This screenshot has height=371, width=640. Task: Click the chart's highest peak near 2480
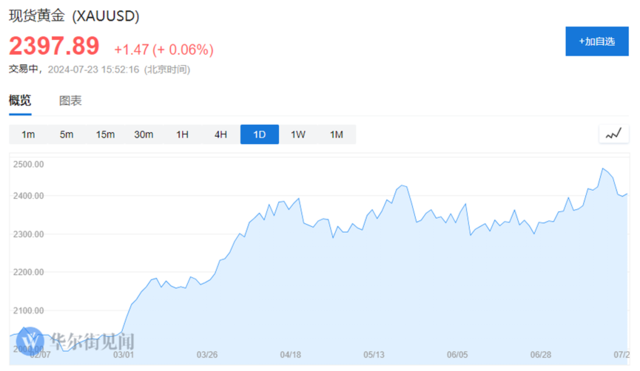click(603, 169)
